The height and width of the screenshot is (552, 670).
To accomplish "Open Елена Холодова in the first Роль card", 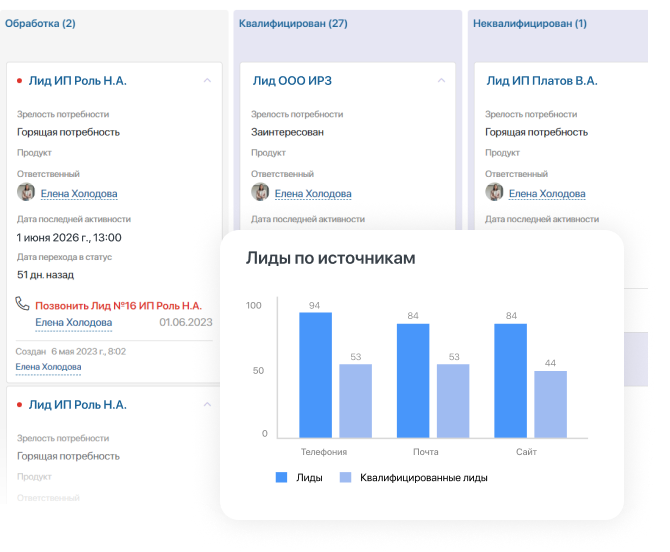I will tap(79, 194).
